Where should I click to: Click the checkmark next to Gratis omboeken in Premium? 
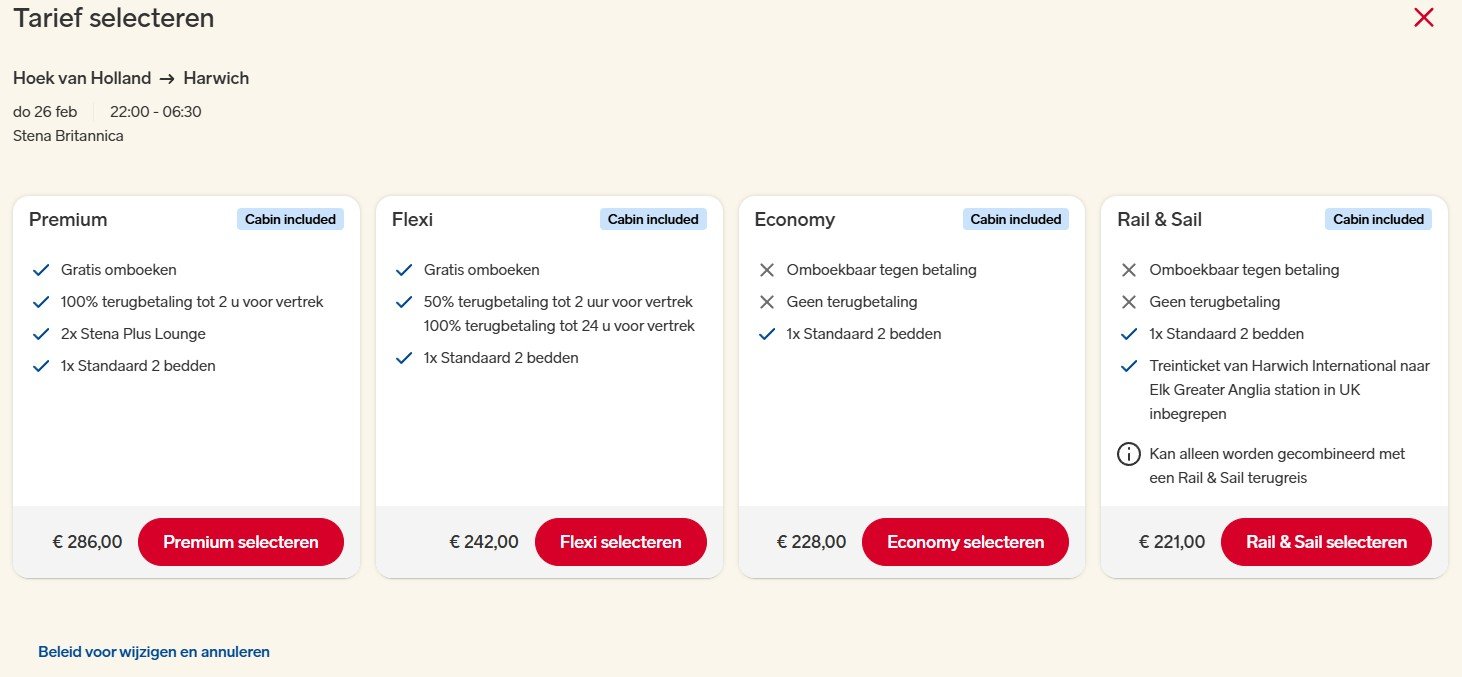(42, 269)
